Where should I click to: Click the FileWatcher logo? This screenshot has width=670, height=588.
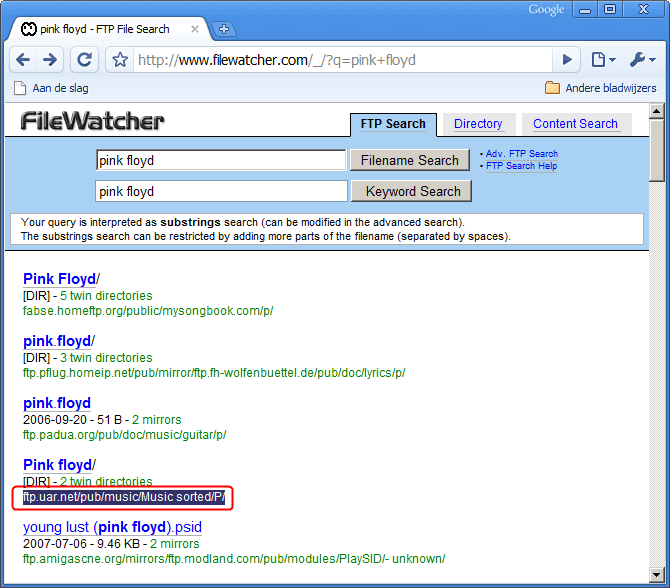[x=92, y=121]
